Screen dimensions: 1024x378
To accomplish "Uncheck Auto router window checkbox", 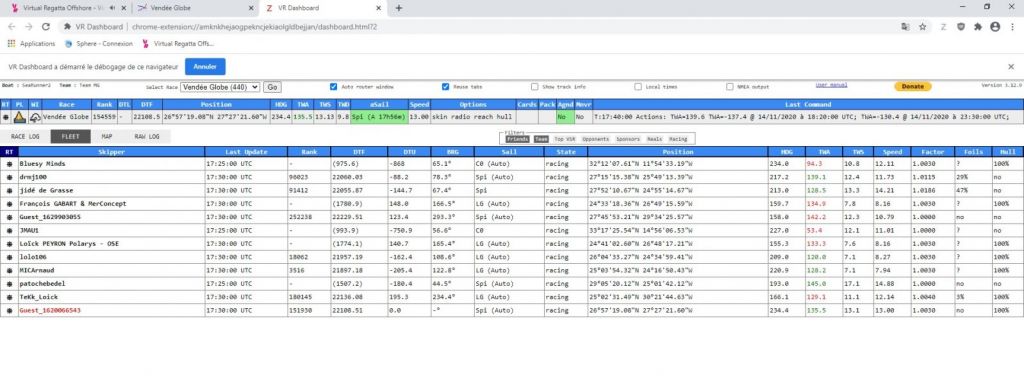I will tap(334, 86).
